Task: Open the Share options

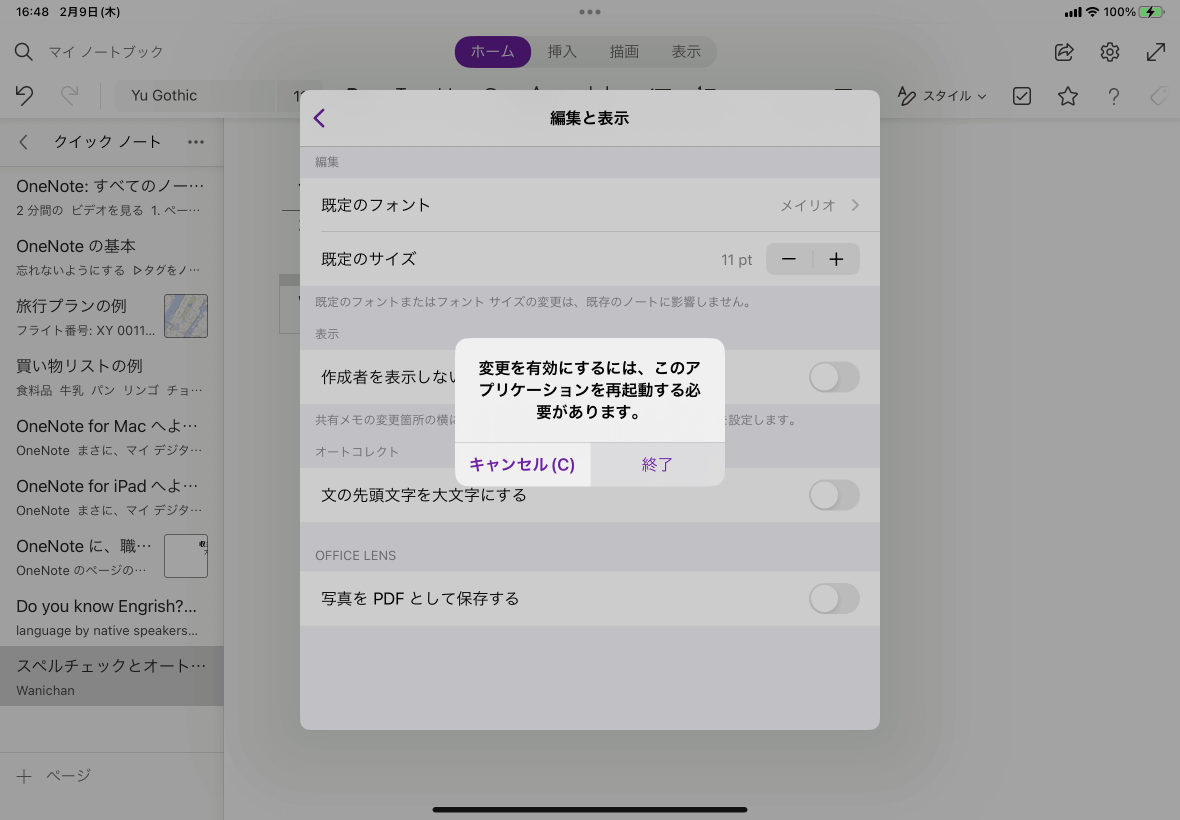Action: tap(1063, 52)
